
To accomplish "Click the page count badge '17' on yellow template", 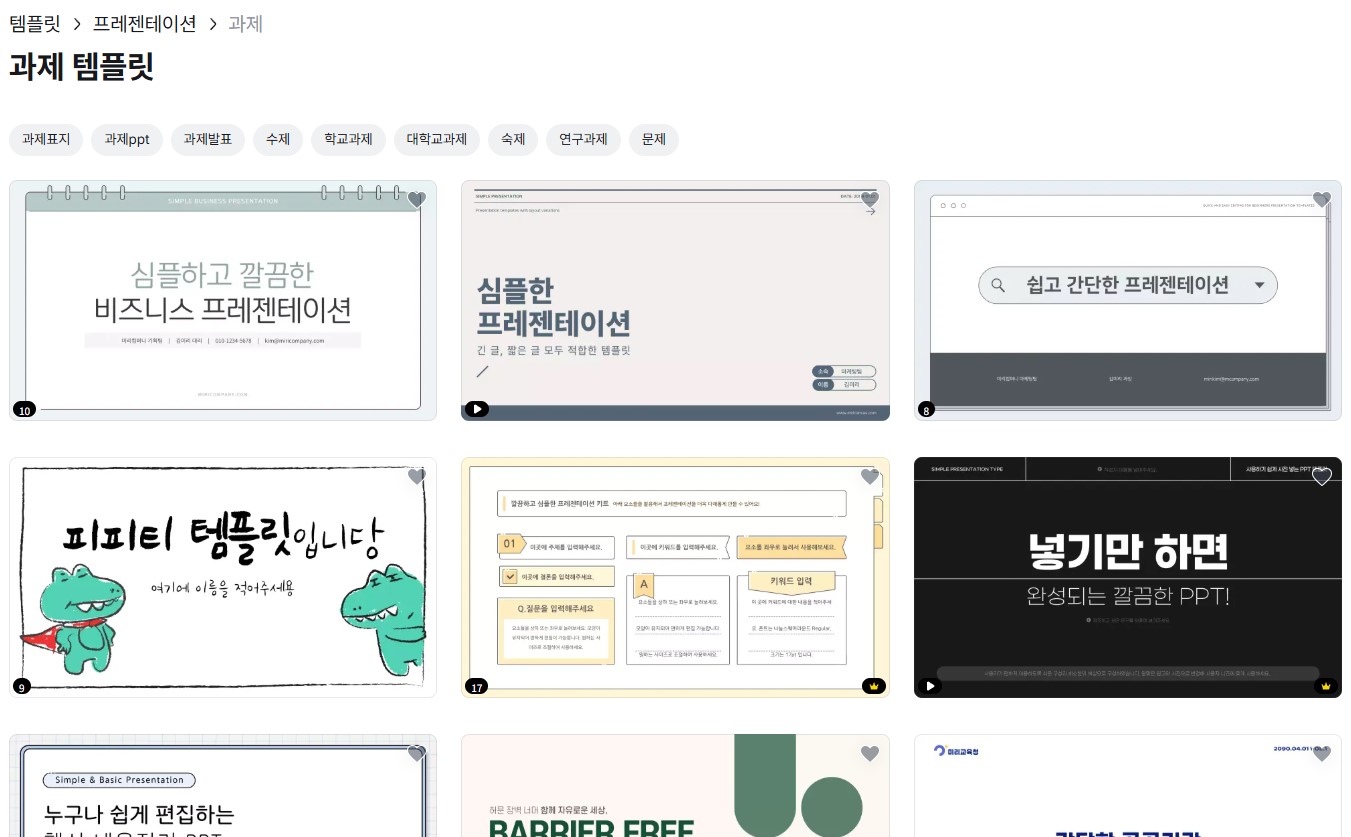I will click(x=477, y=687).
